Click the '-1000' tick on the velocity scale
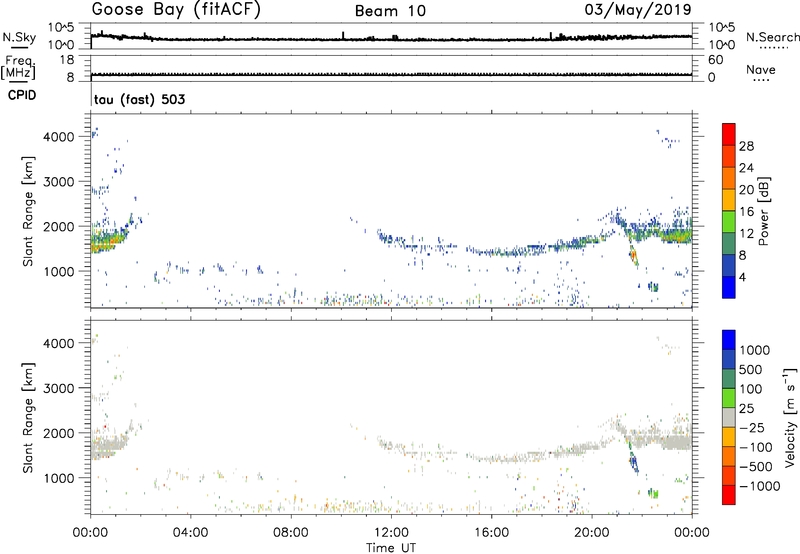This screenshot has width=800, height=554. coord(760,486)
